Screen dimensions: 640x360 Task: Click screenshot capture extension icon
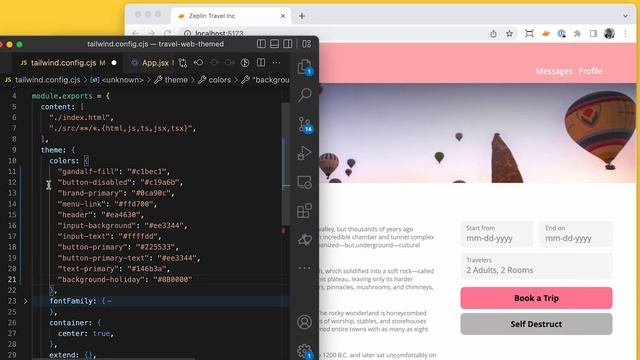(x=529, y=33)
